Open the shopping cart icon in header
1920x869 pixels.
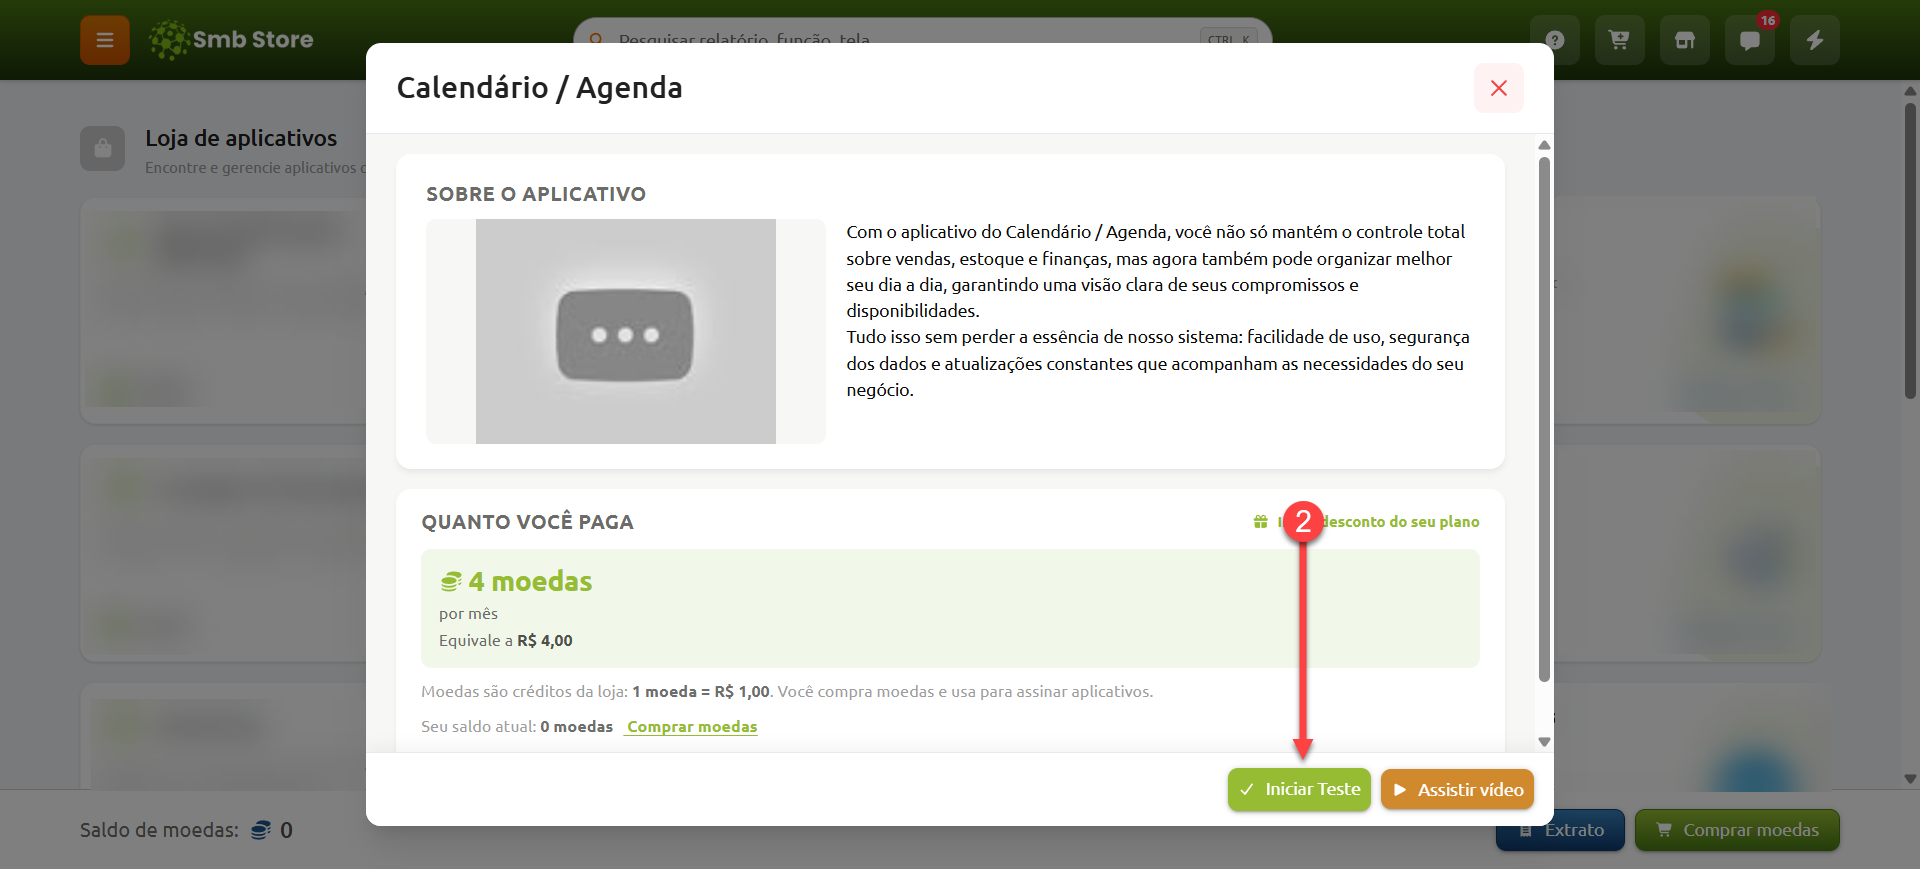pyautogui.click(x=1620, y=40)
